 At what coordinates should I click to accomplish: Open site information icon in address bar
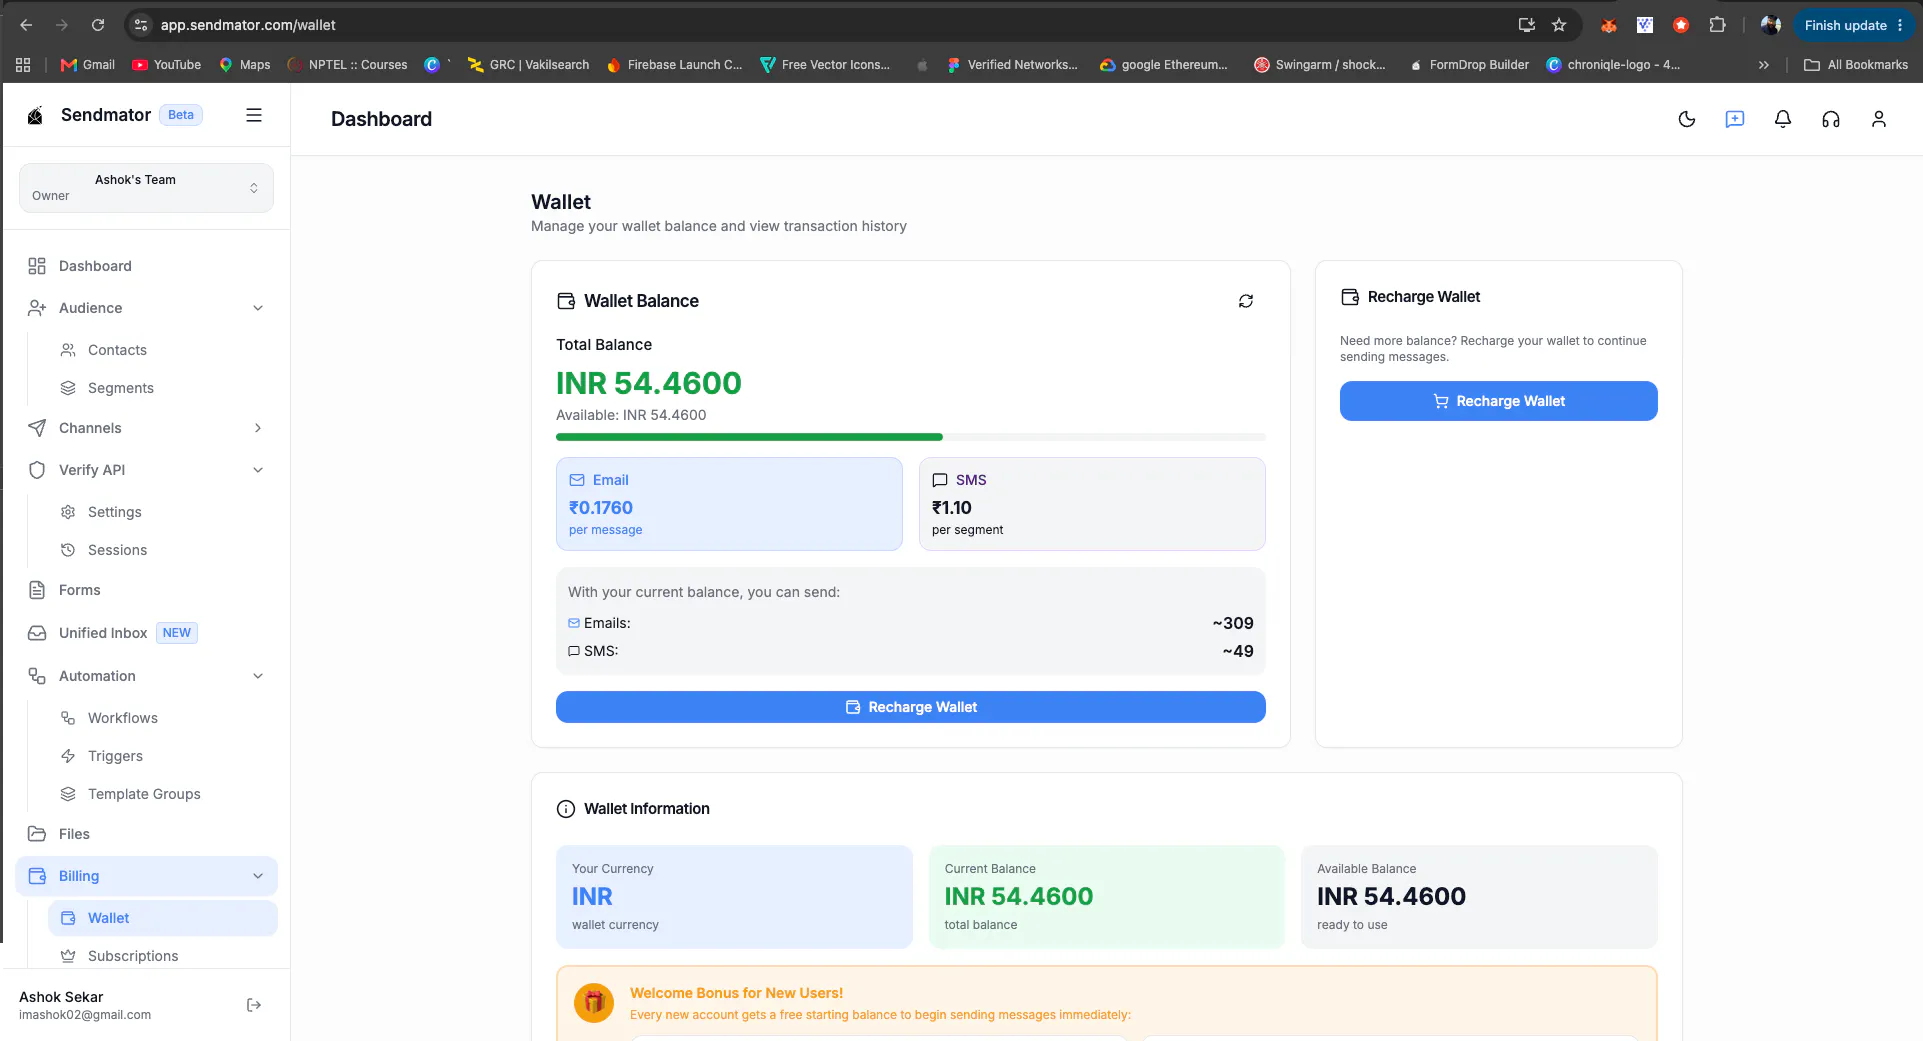point(141,25)
